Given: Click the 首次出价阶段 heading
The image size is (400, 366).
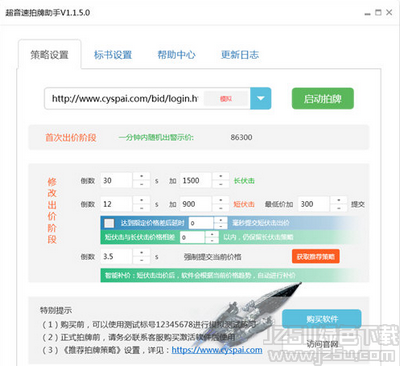Looking at the screenshot, I should coord(71,137).
